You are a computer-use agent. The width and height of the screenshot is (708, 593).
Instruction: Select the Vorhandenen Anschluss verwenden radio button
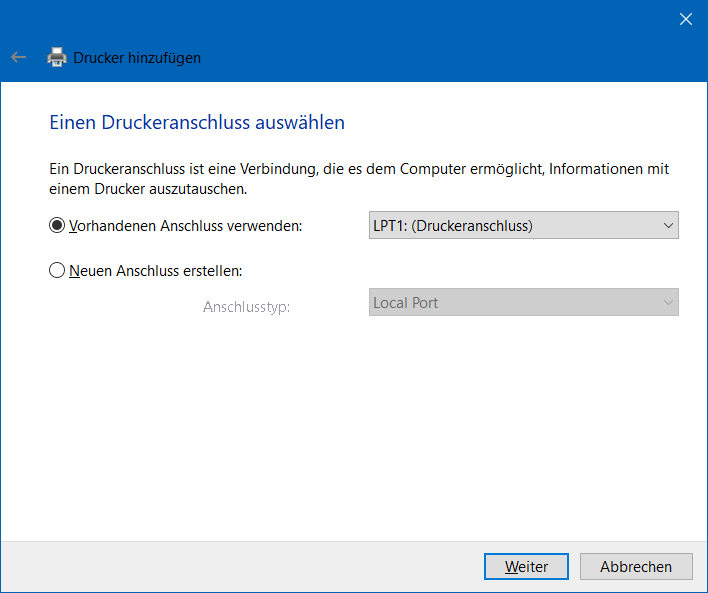click(57, 226)
